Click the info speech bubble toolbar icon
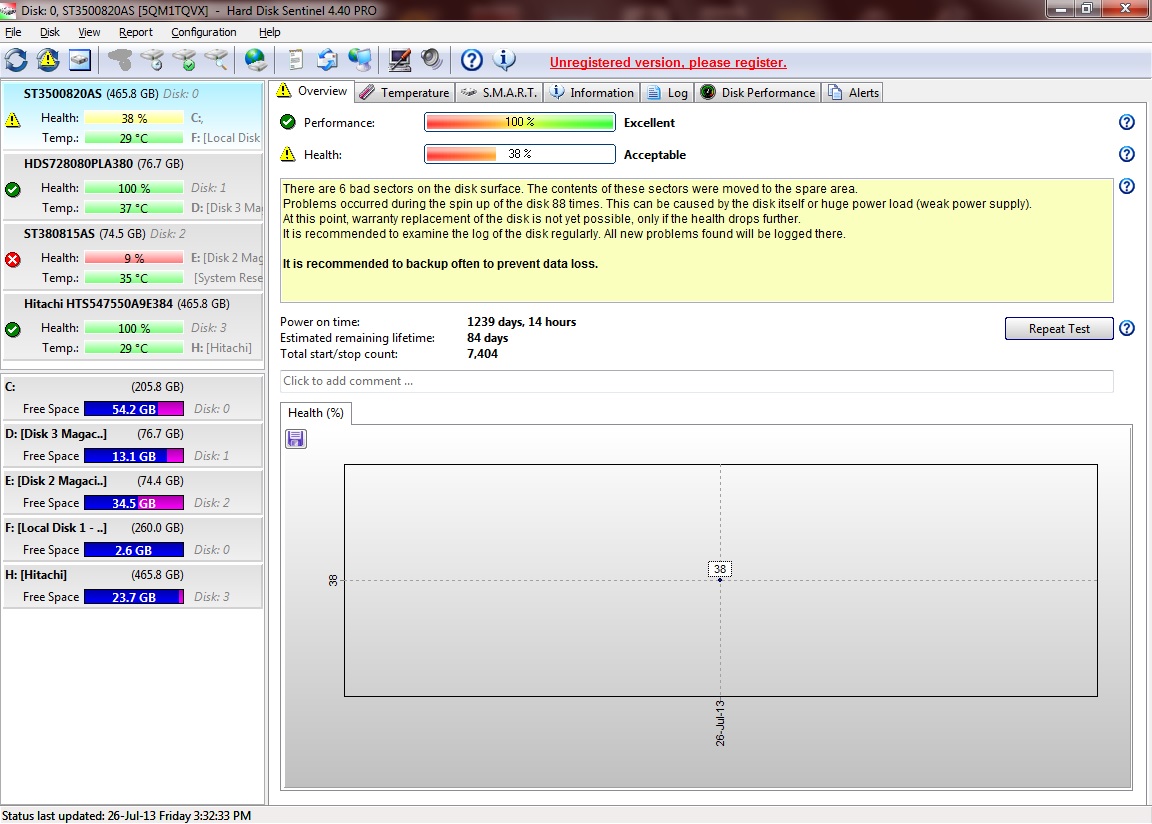Image resolution: width=1152 pixels, height=824 pixels. pos(504,60)
